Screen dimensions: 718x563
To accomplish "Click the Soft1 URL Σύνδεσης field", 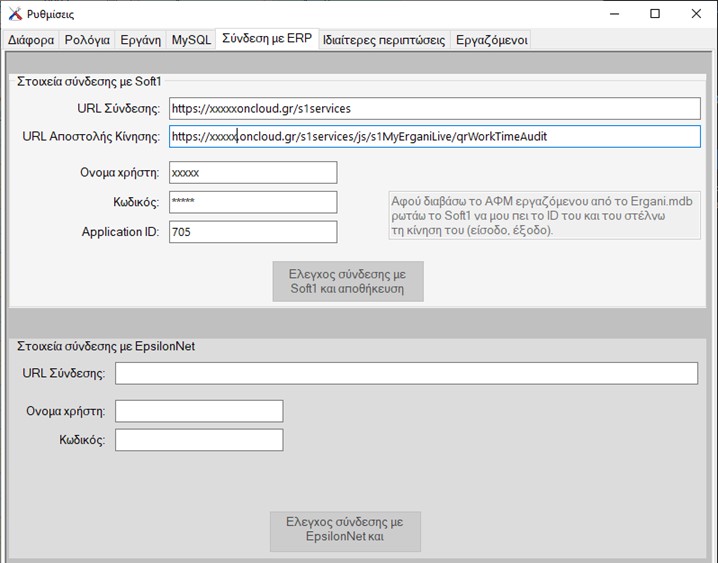I will (x=433, y=108).
